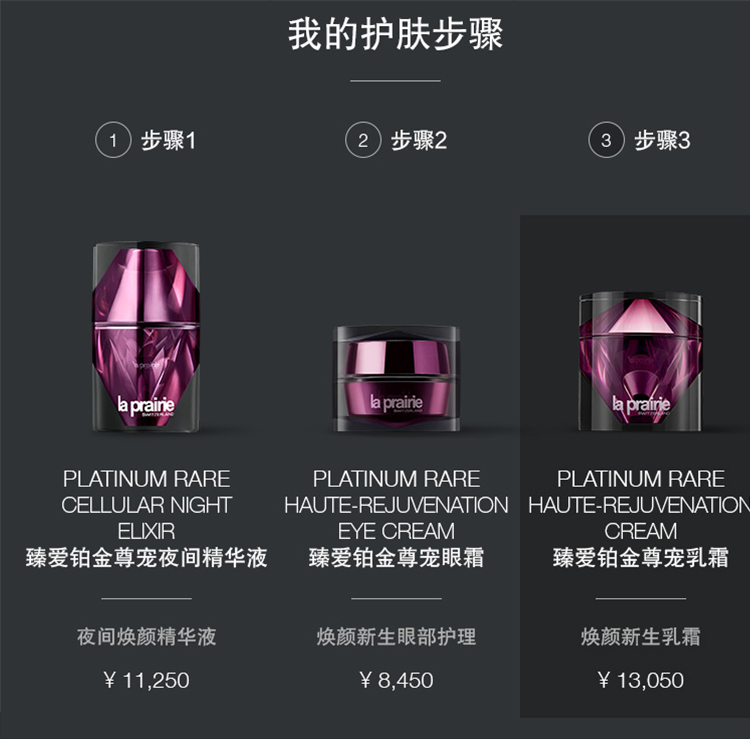Open Platinum Rare Haute-Rejuvenation Eye Cream title
Image resolution: width=750 pixels, height=739 pixels.
[x=397, y=505]
